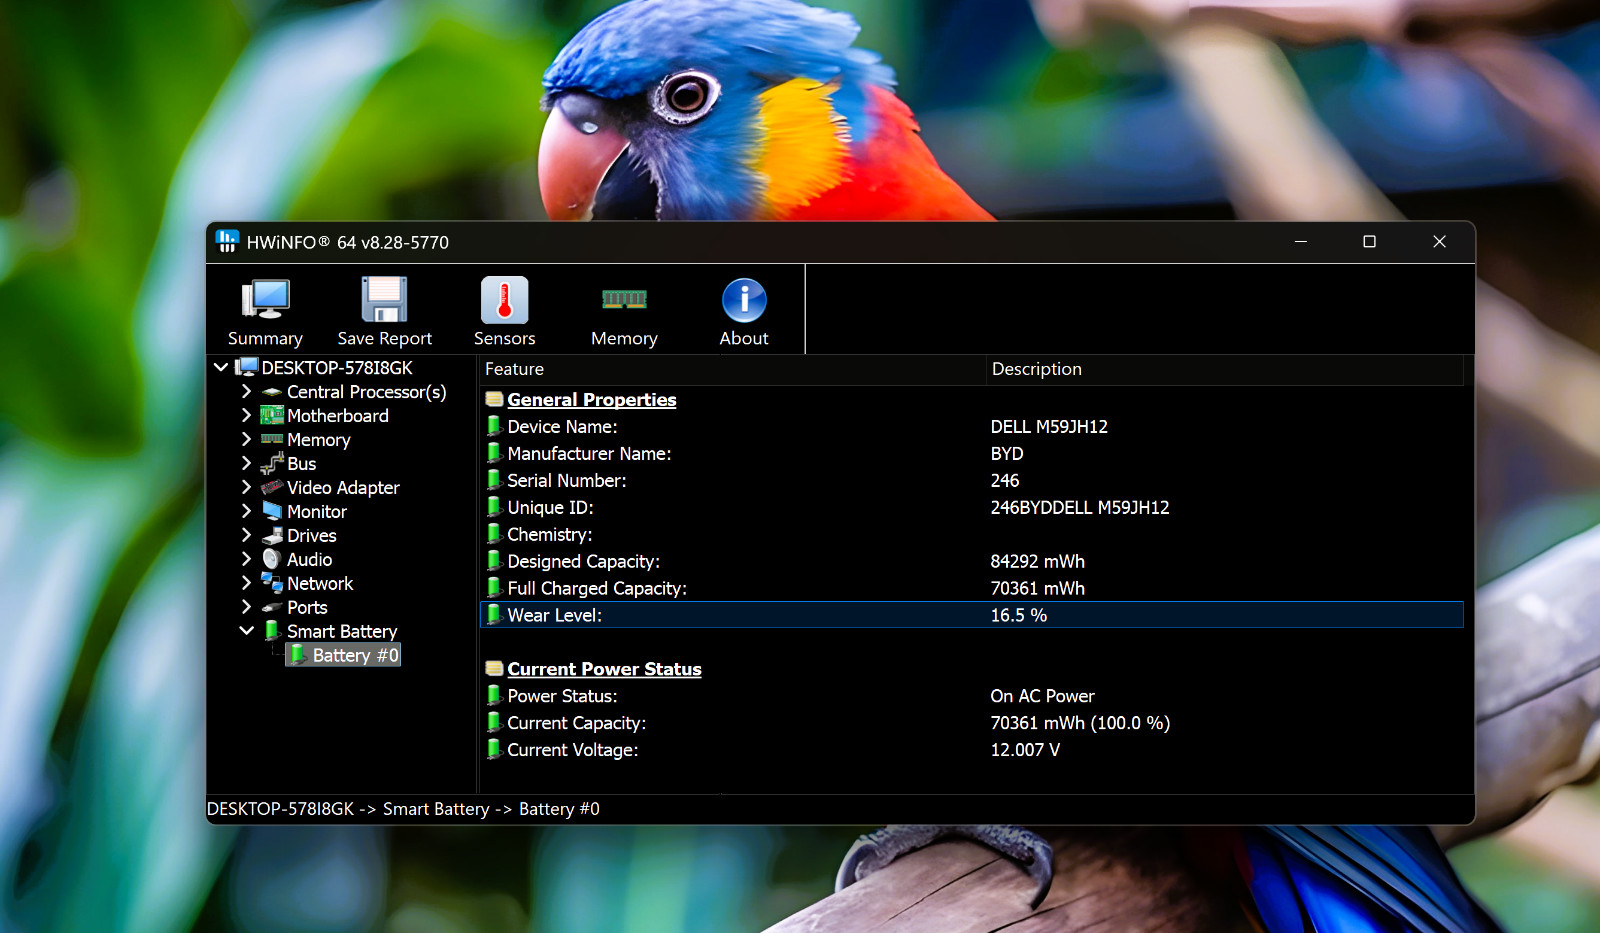Collapse the Smart Battery node
Viewport: 1600px width, 933px height.
point(246,631)
